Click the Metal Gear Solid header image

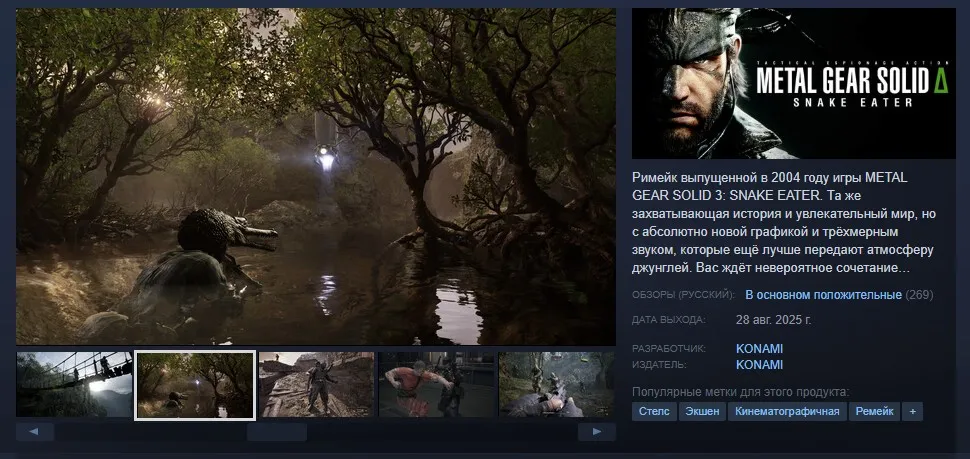793,84
